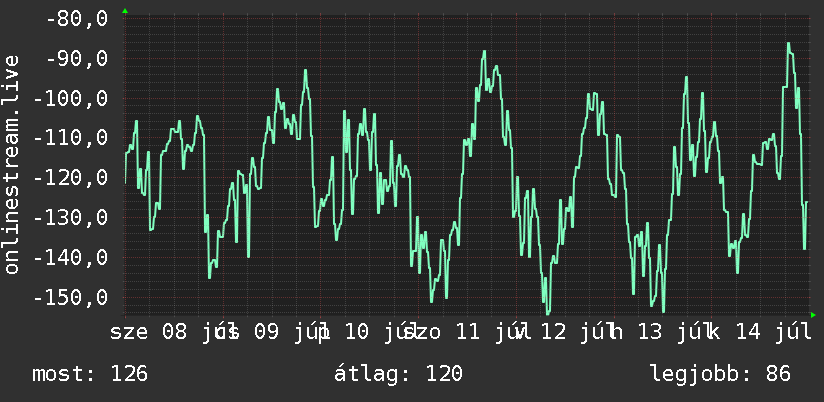Screen dimensions: 824x402
Task: Click the green arrow ending the X axis
Action: click(813, 315)
